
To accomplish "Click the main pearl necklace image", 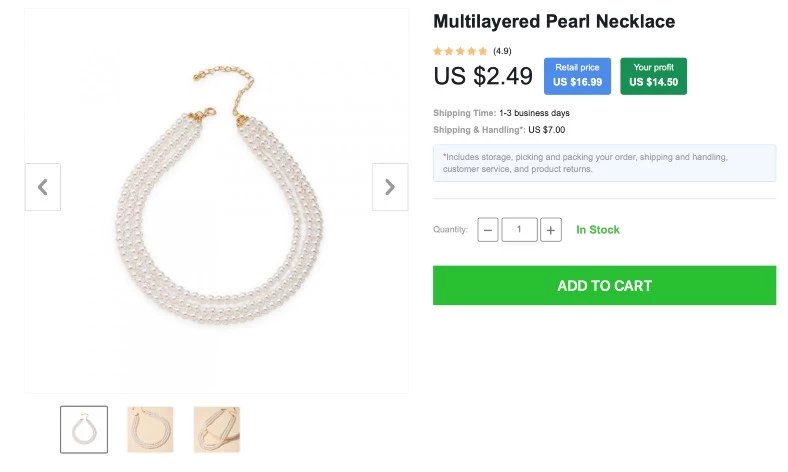I will [x=217, y=200].
